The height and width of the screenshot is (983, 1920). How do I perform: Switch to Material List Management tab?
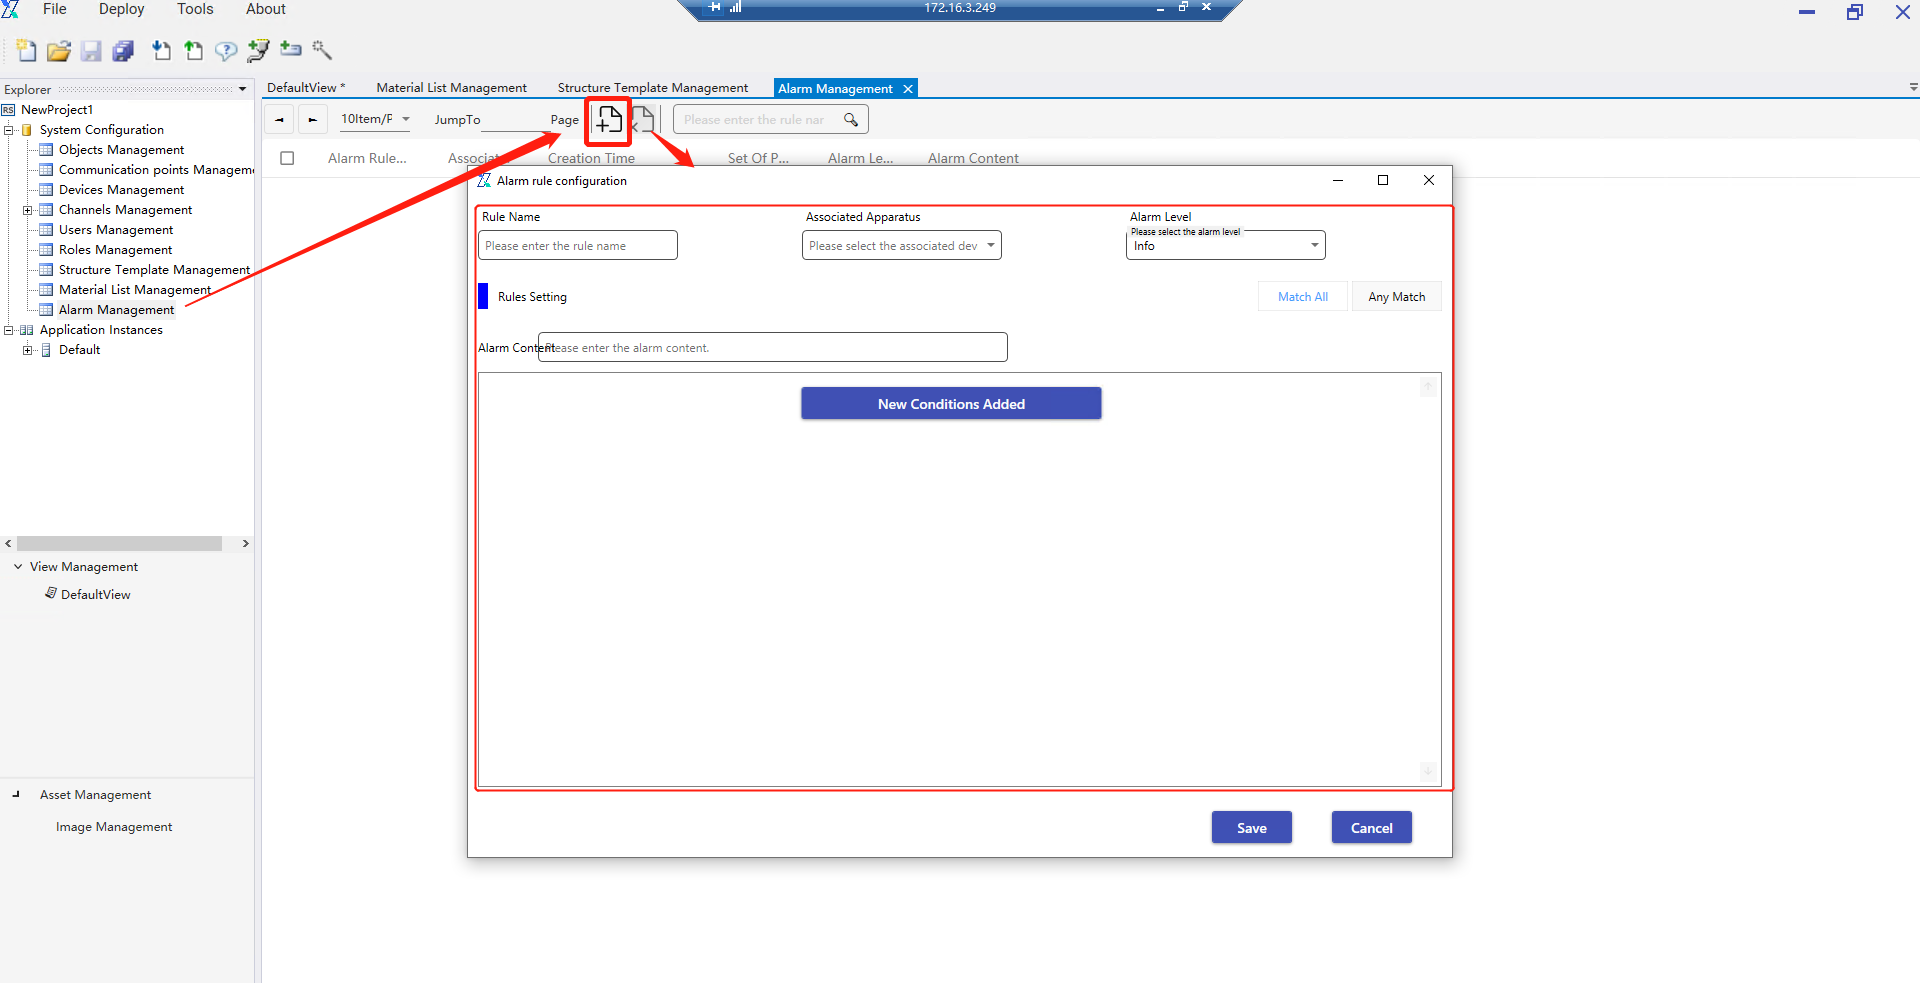pos(451,88)
